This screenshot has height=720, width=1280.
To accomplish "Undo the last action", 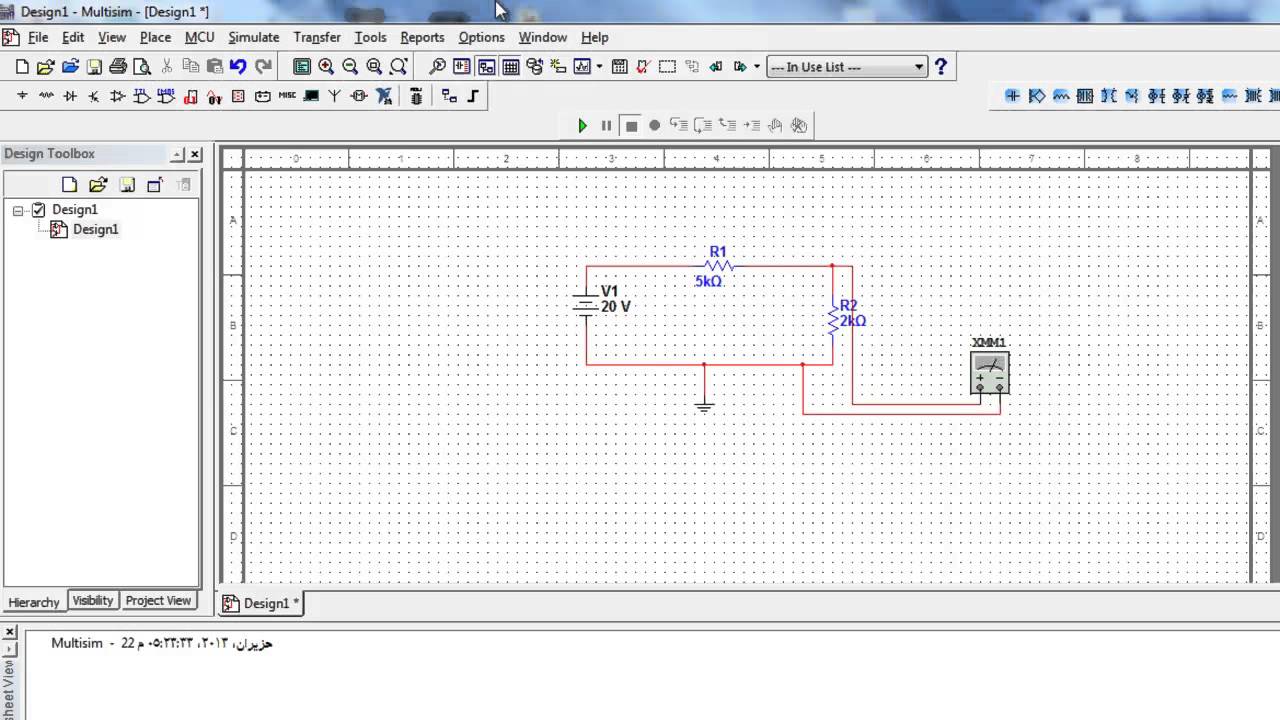I will tap(238, 67).
